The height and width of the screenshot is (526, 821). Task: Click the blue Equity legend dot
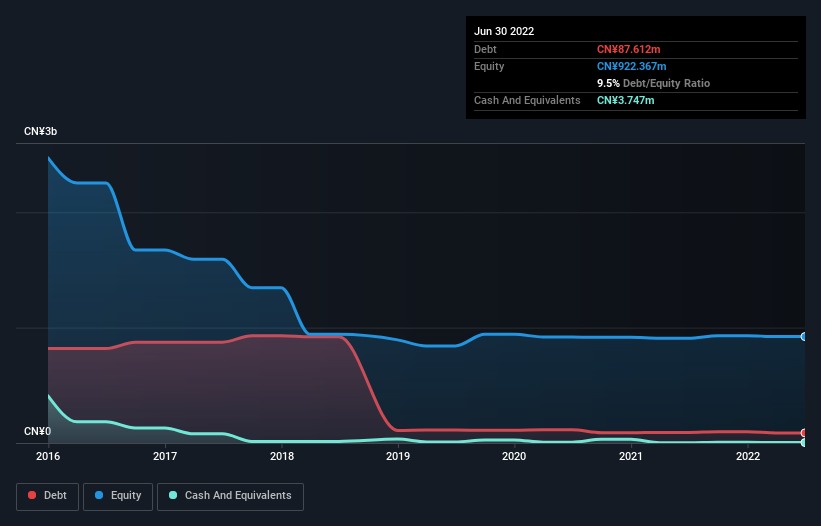(99, 495)
